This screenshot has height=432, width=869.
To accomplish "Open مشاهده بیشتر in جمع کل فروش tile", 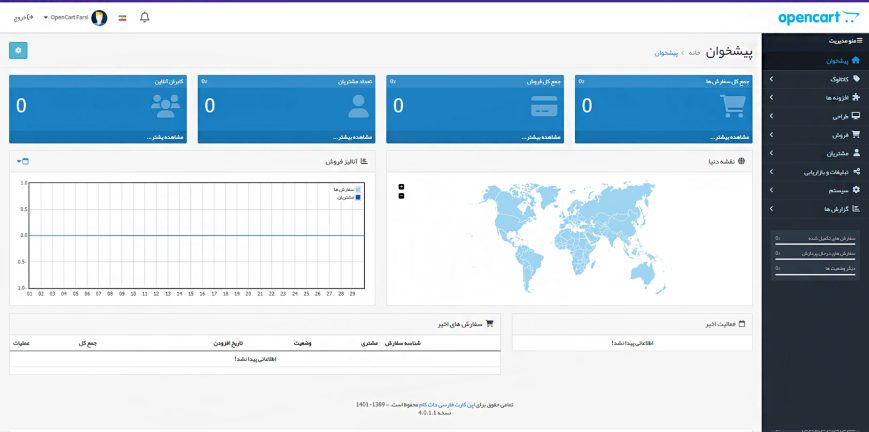I will [x=541, y=138].
